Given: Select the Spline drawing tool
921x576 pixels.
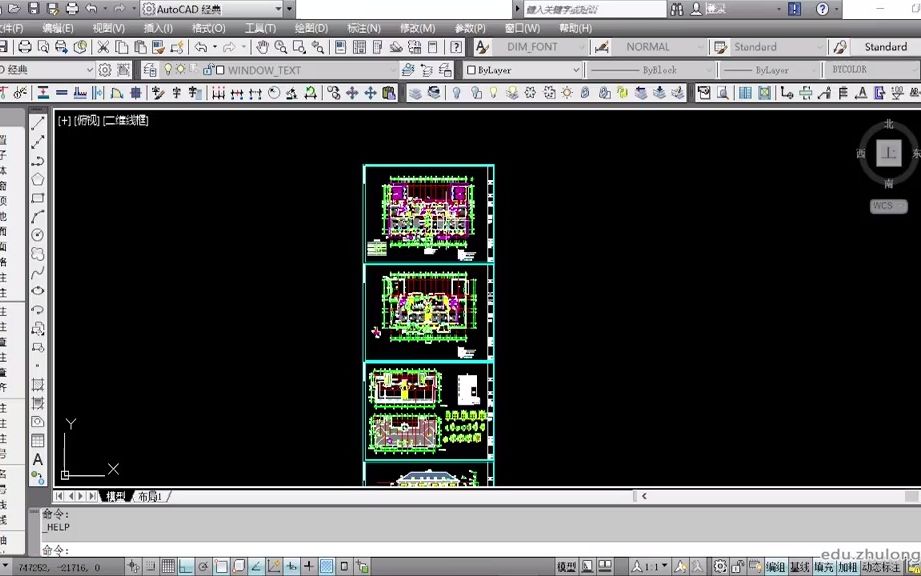Looking at the screenshot, I should click(x=38, y=272).
